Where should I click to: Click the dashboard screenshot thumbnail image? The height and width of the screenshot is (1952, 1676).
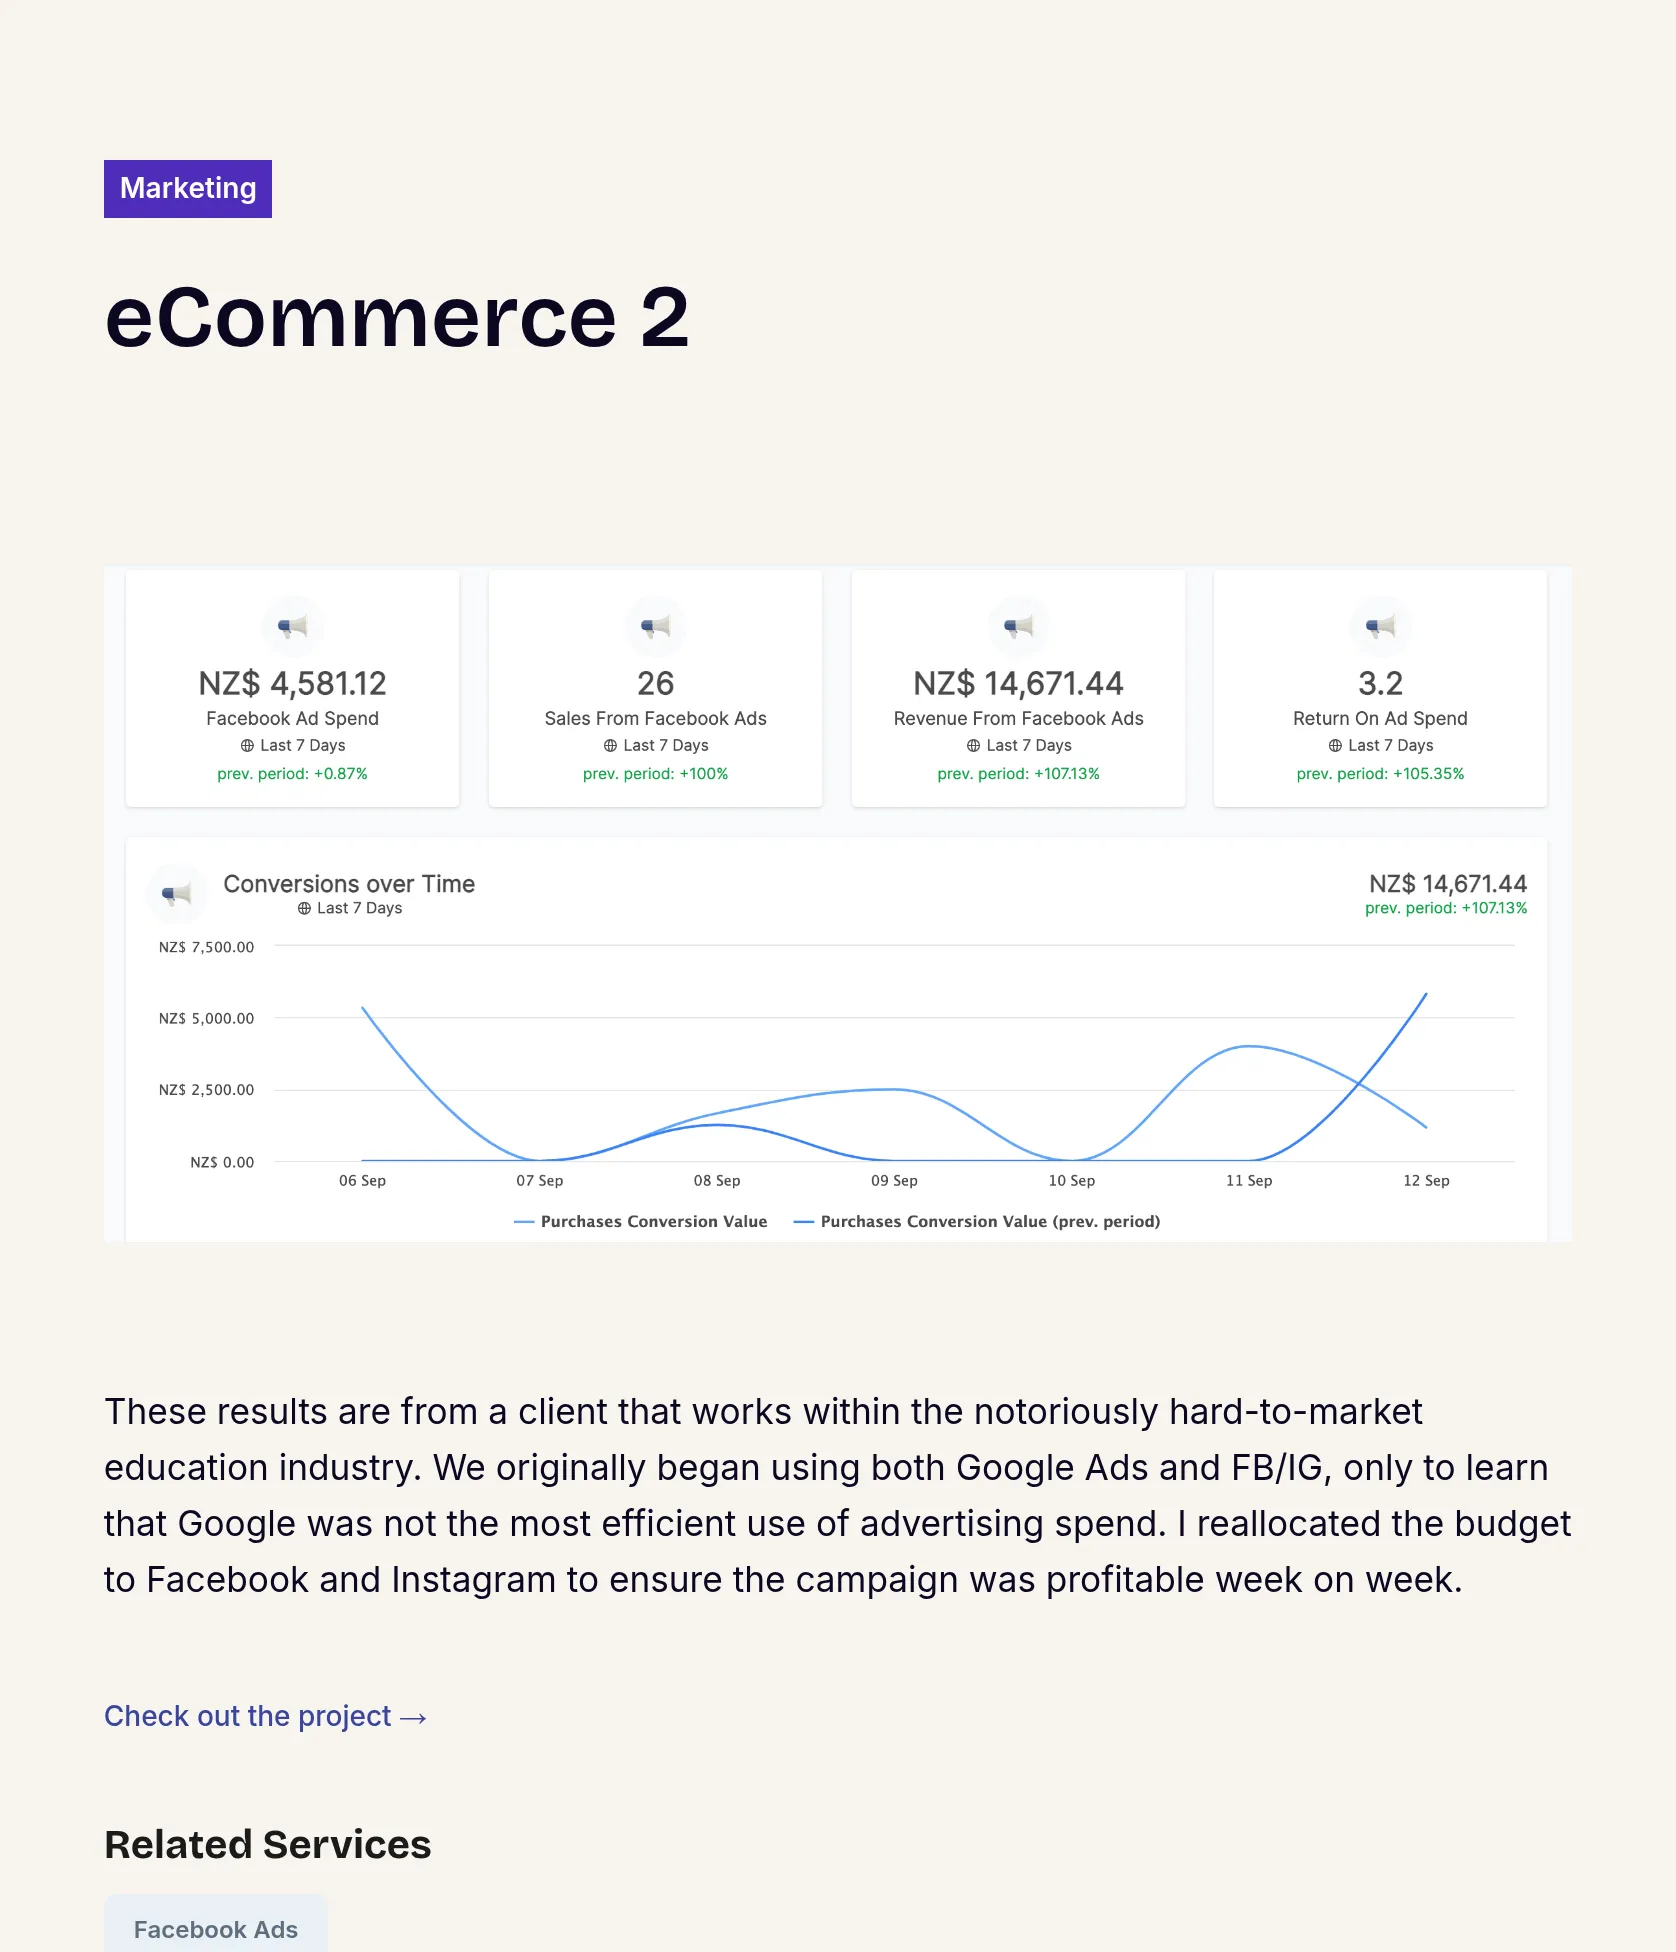[x=838, y=904]
